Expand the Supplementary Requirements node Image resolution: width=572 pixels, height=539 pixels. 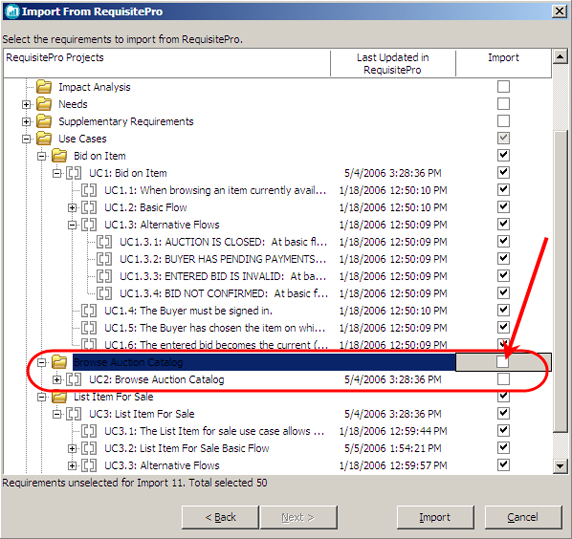click(x=26, y=121)
